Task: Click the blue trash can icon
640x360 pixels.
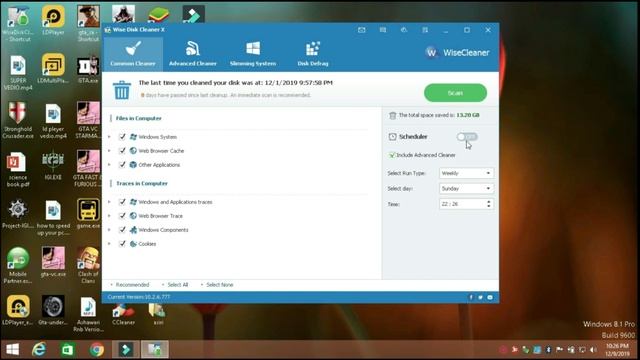Action: point(122,90)
